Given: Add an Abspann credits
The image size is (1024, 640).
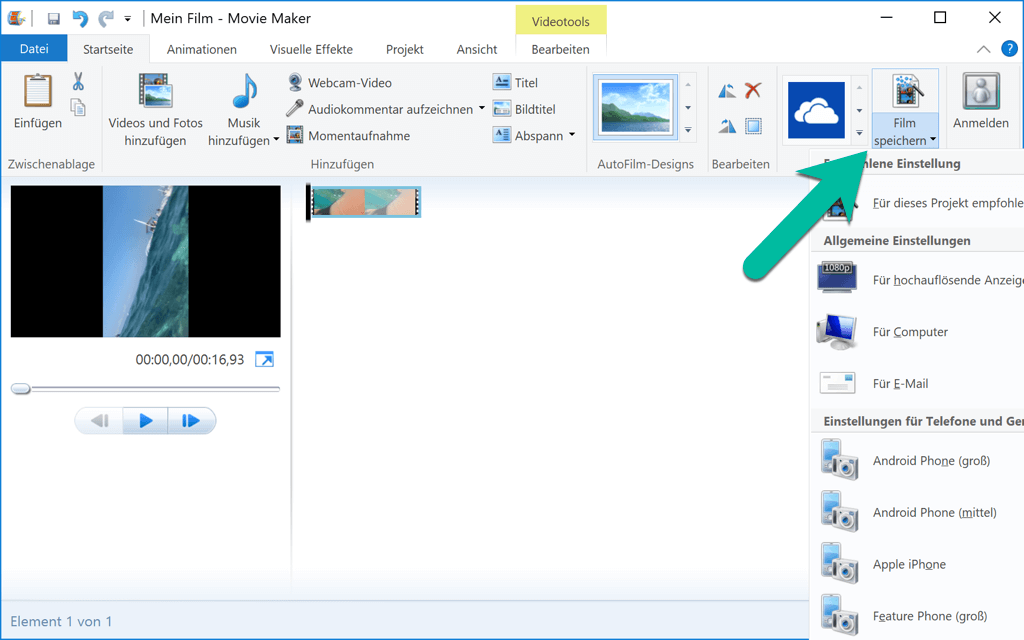Looking at the screenshot, I should (x=528, y=136).
